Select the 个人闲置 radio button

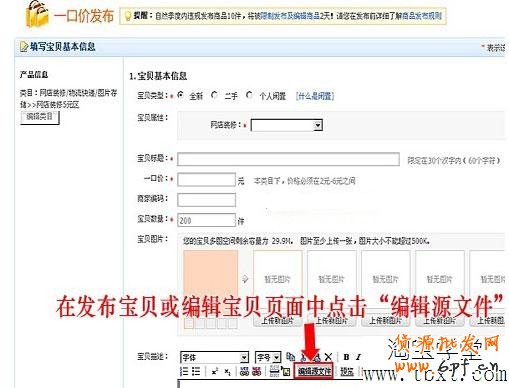pyautogui.click(x=249, y=95)
